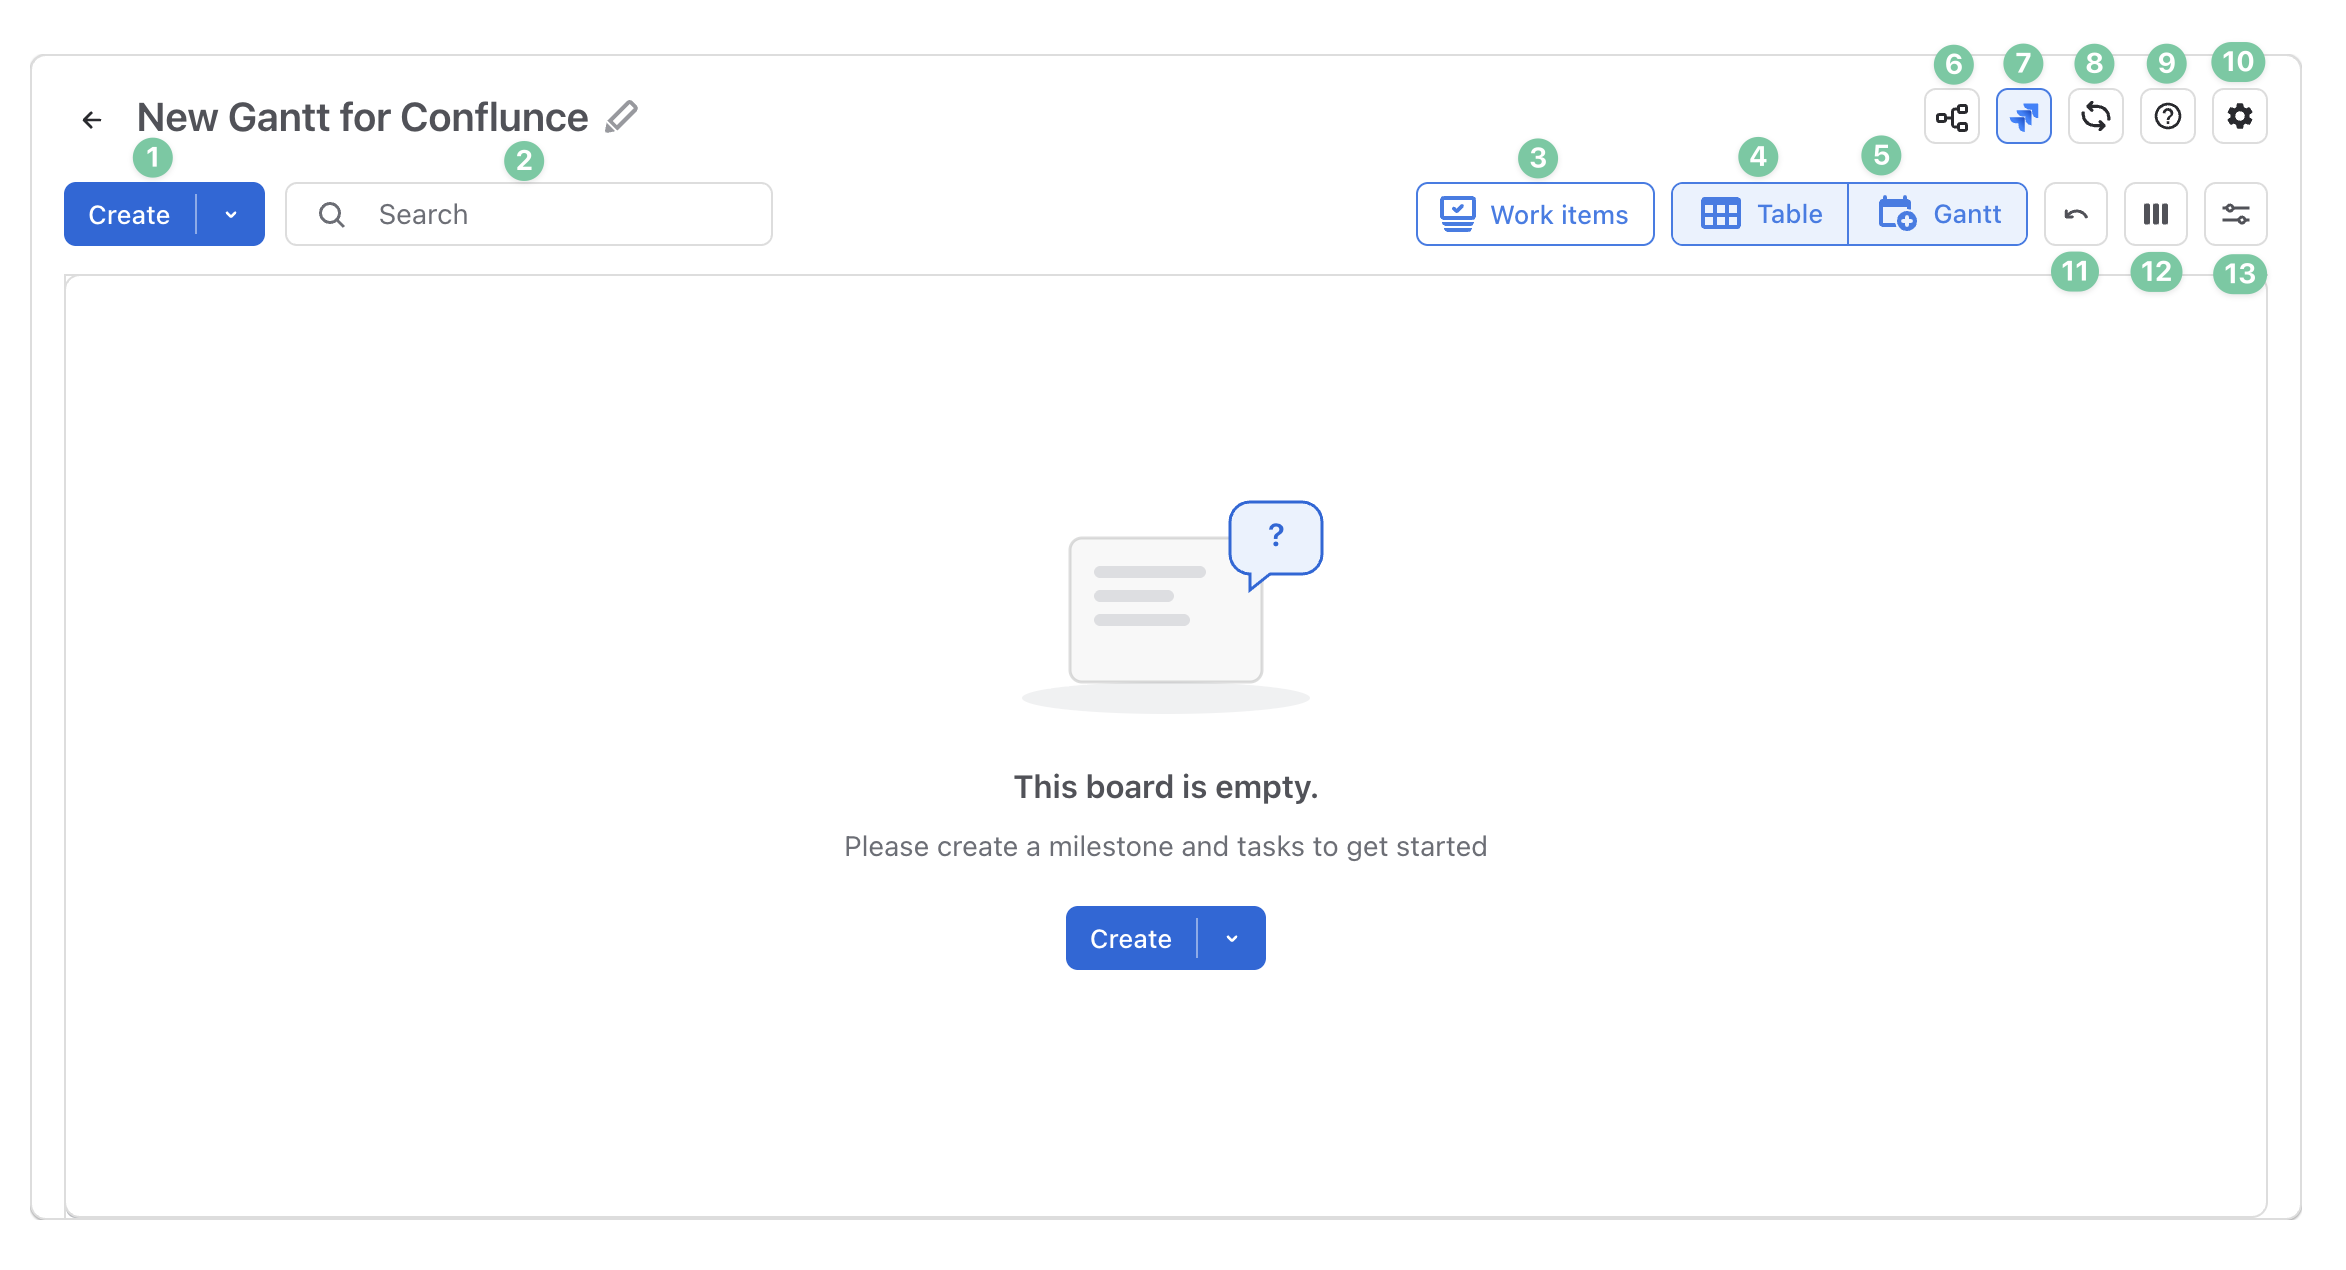This screenshot has height=1270, width=2346.
Task: Open the Work items panel
Action: (x=1535, y=214)
